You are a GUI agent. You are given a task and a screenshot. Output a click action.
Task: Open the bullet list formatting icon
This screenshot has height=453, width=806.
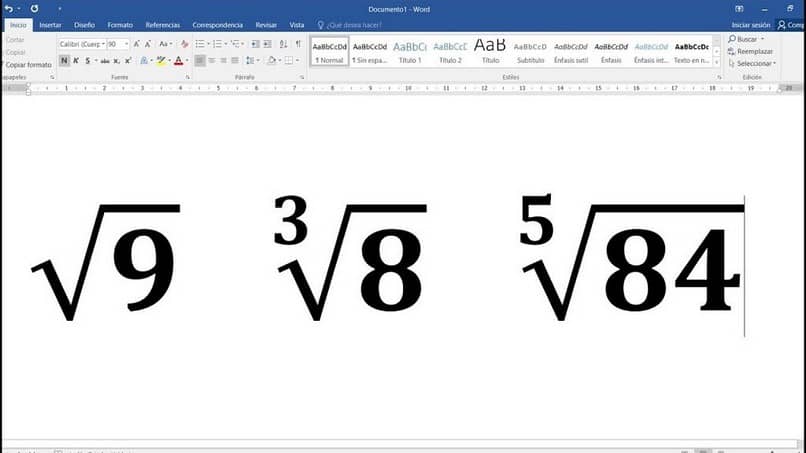200,44
